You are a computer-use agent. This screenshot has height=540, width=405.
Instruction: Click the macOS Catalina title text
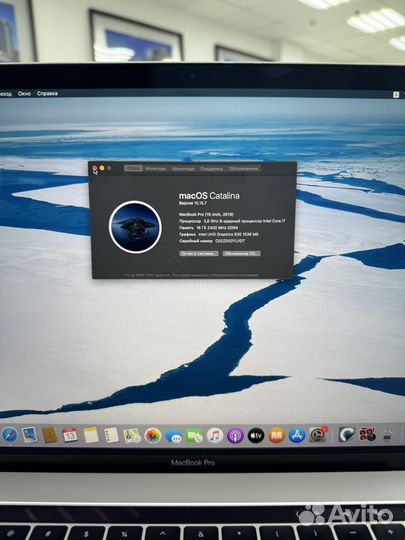[209, 196]
